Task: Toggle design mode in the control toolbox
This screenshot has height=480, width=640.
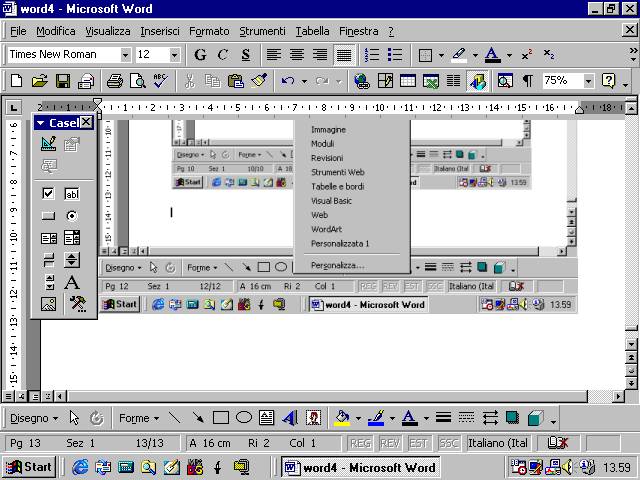Action: coord(49,144)
